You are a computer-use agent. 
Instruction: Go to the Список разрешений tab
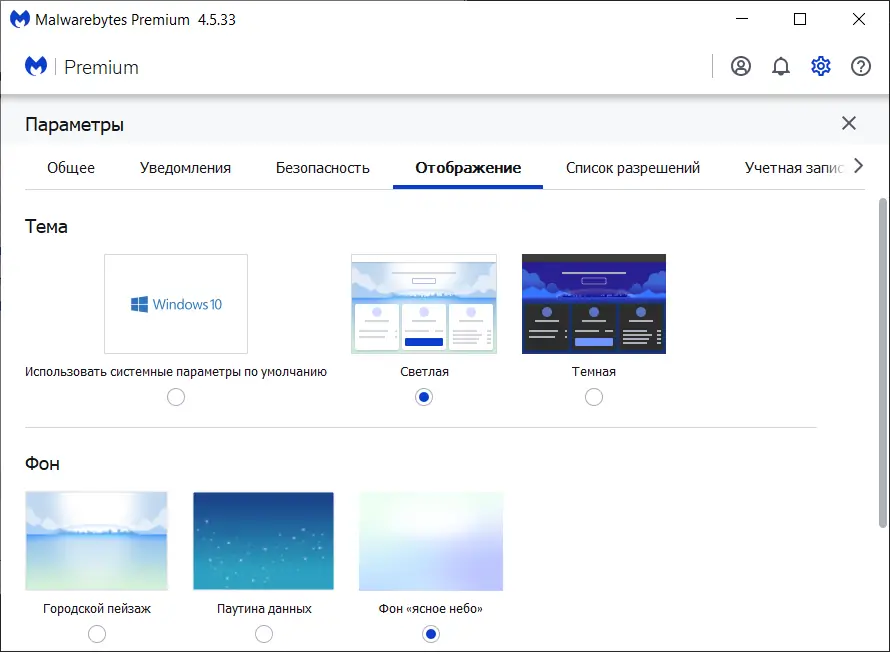click(x=634, y=167)
